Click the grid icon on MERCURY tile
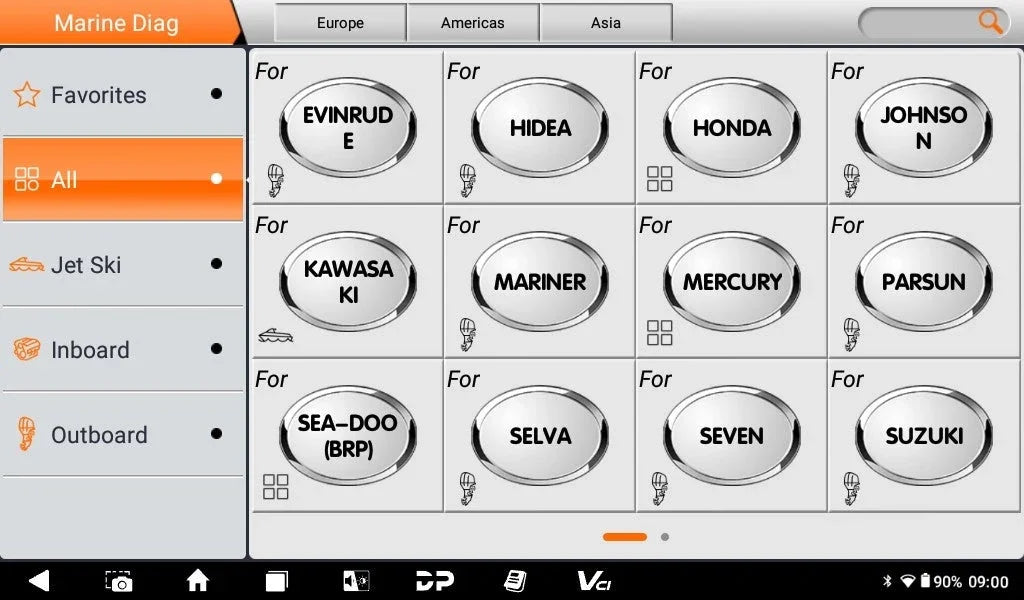This screenshot has width=1024, height=600. (x=660, y=332)
